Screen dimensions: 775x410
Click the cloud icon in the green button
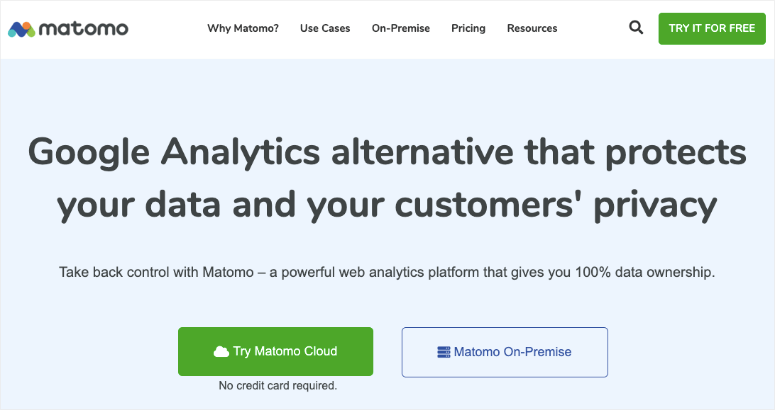point(221,352)
